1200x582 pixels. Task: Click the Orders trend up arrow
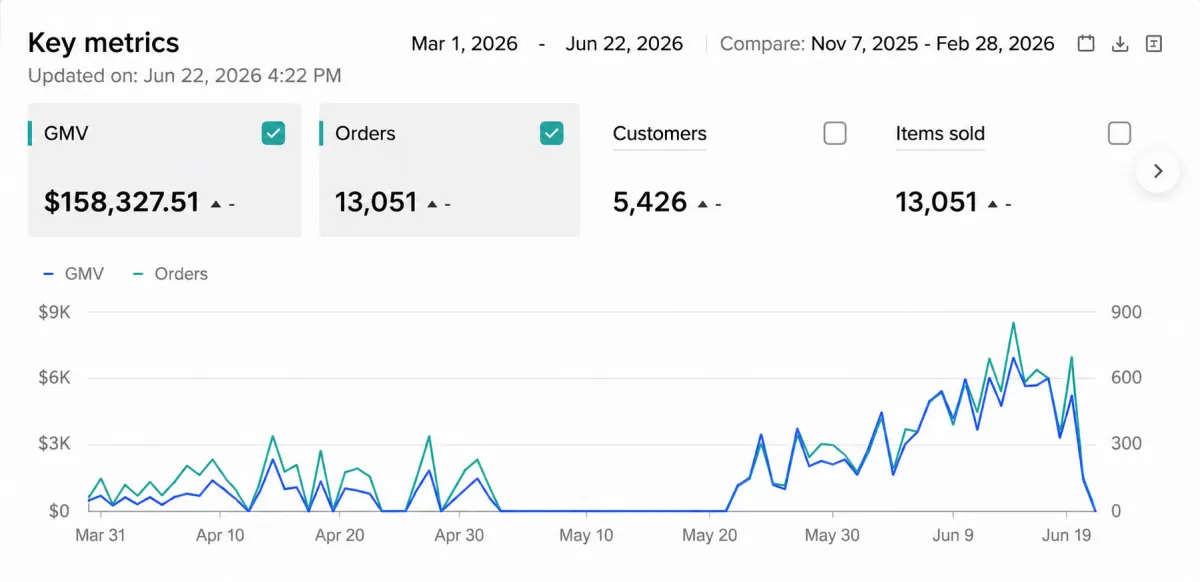432,204
